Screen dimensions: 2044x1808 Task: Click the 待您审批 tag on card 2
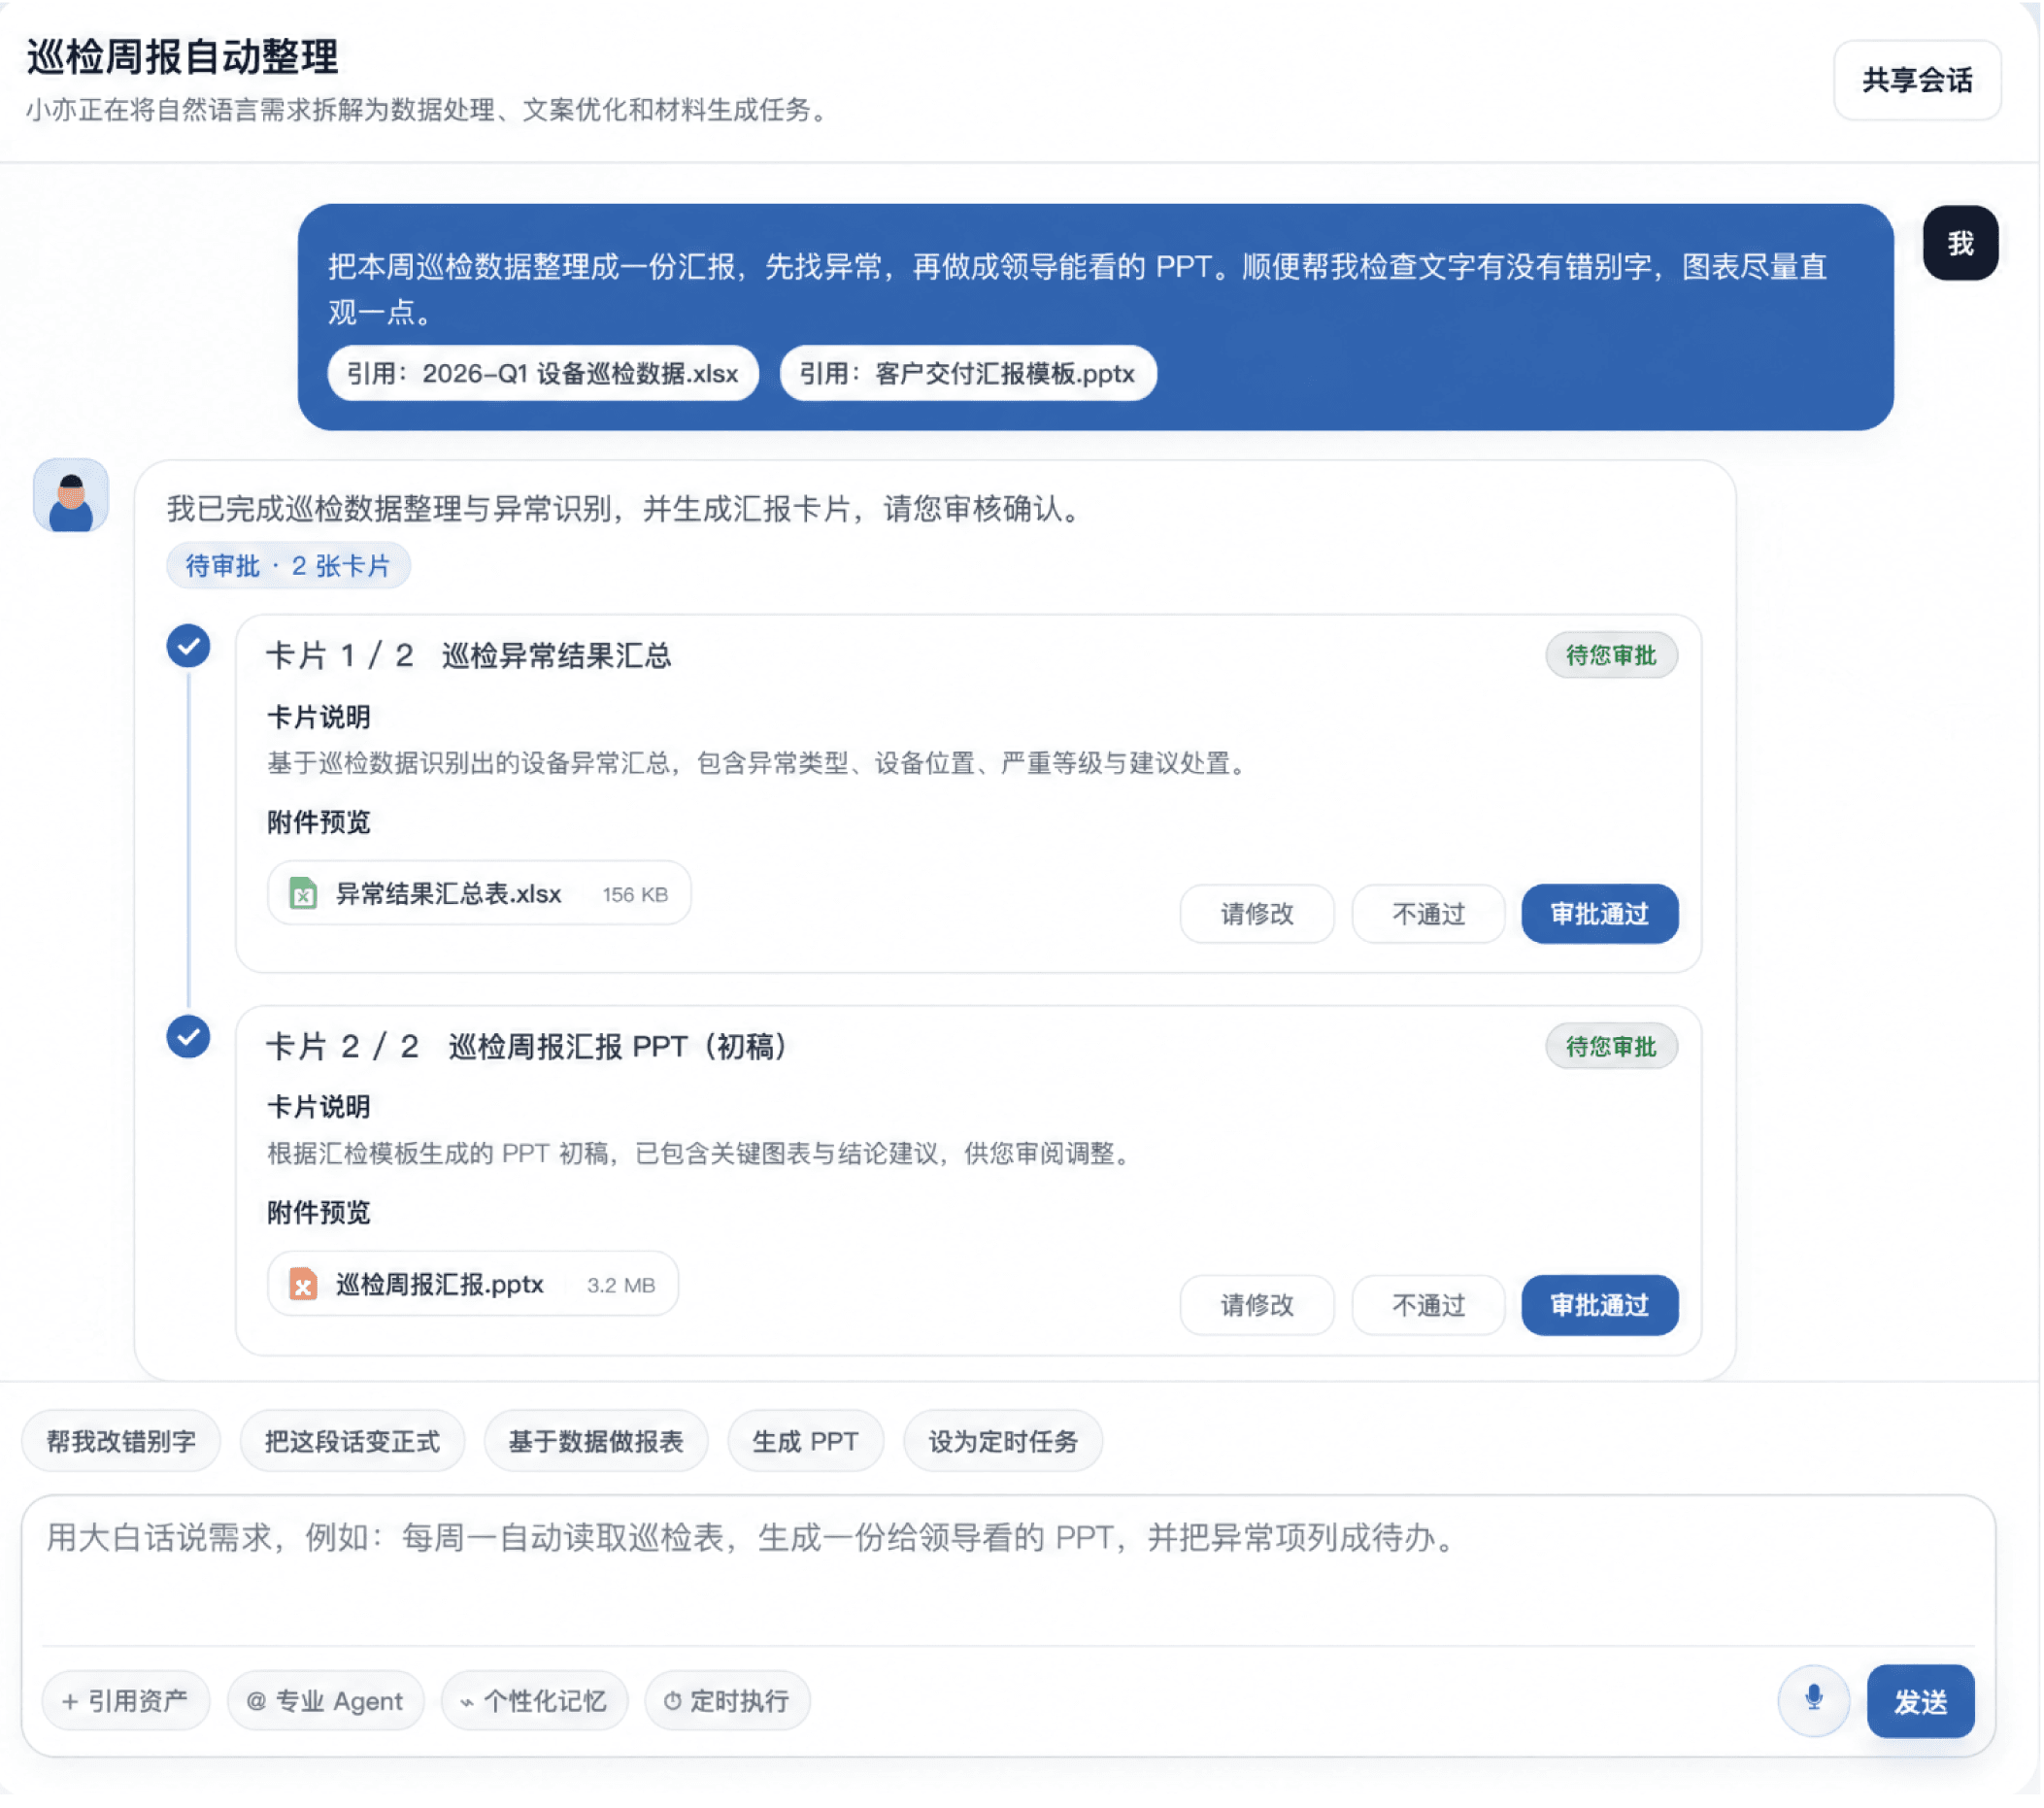click(x=1611, y=1046)
